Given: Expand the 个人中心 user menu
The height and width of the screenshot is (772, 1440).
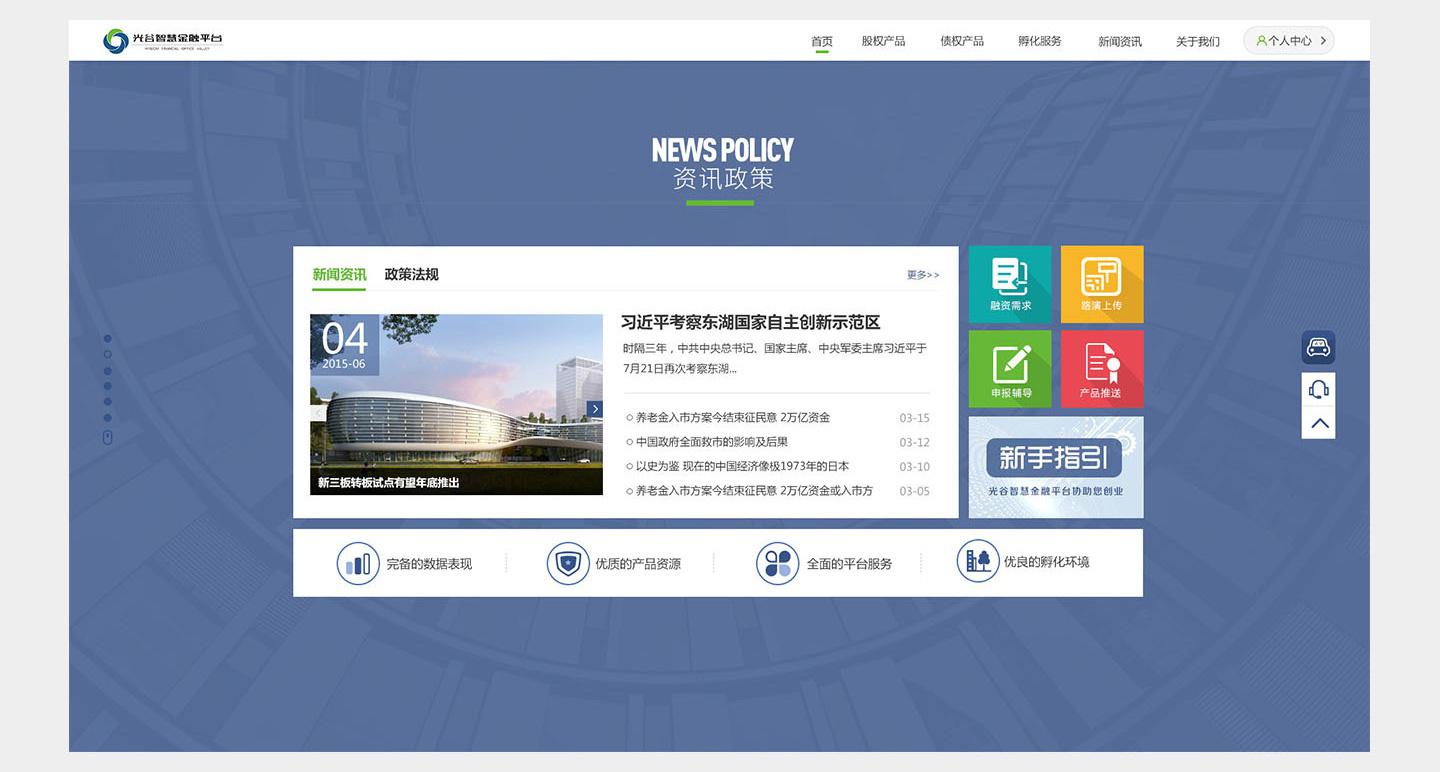Looking at the screenshot, I should [x=1289, y=41].
